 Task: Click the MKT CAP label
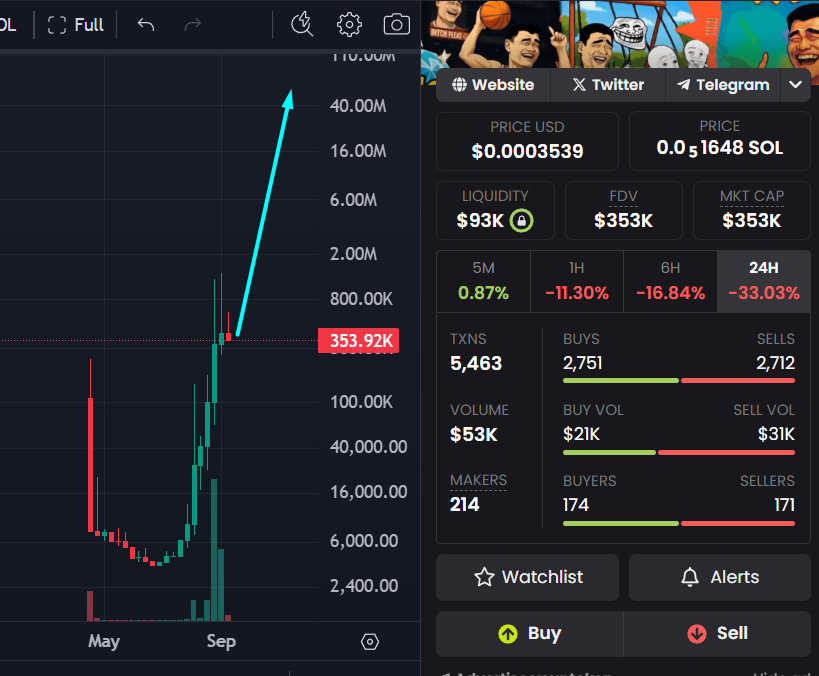pyautogui.click(x=752, y=196)
